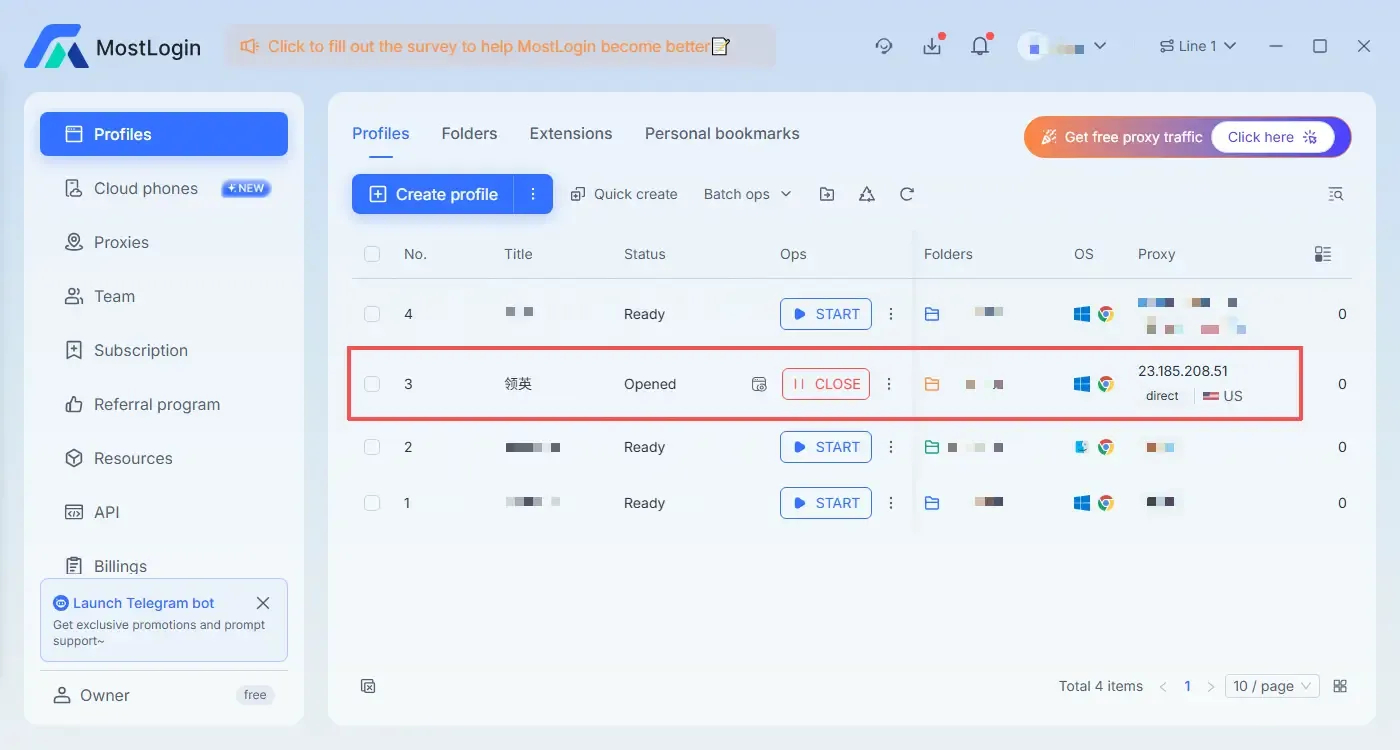1400x750 pixels.
Task: Click the folder icon on profile 3
Action: coord(932,383)
